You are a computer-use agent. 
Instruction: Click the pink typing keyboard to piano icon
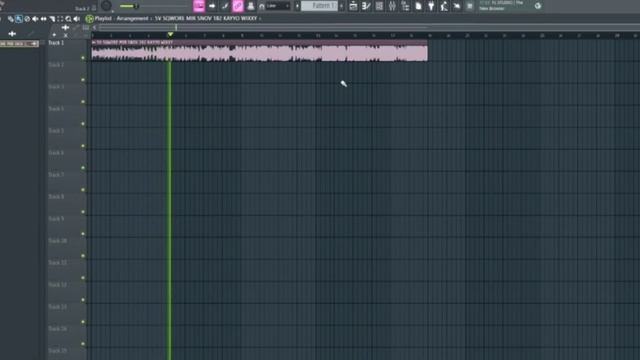coord(199,6)
